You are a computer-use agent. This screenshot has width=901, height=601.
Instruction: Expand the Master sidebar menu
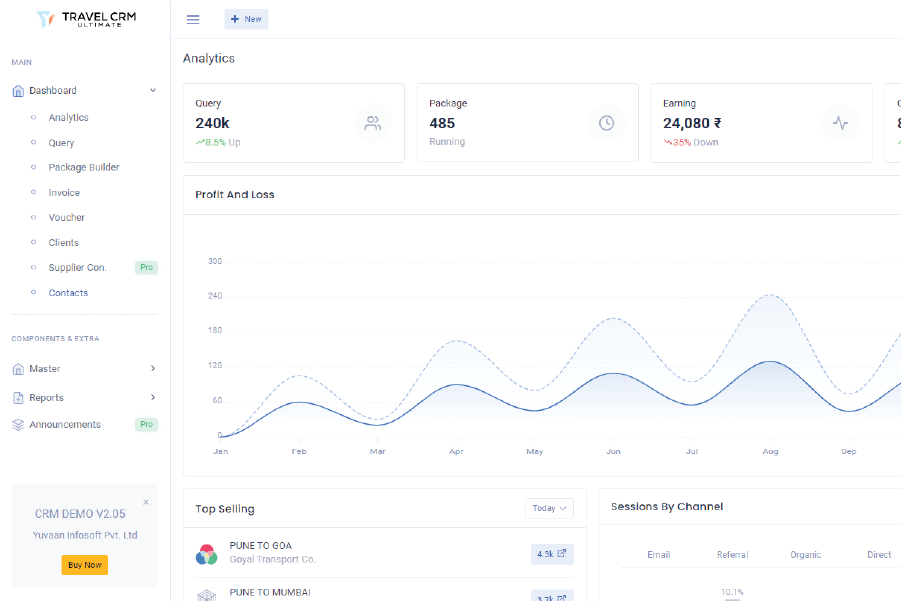(153, 369)
